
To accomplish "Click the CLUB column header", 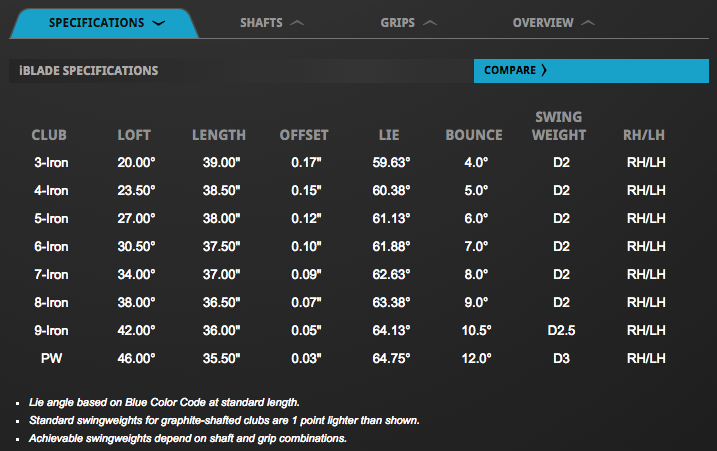I will [x=49, y=135].
